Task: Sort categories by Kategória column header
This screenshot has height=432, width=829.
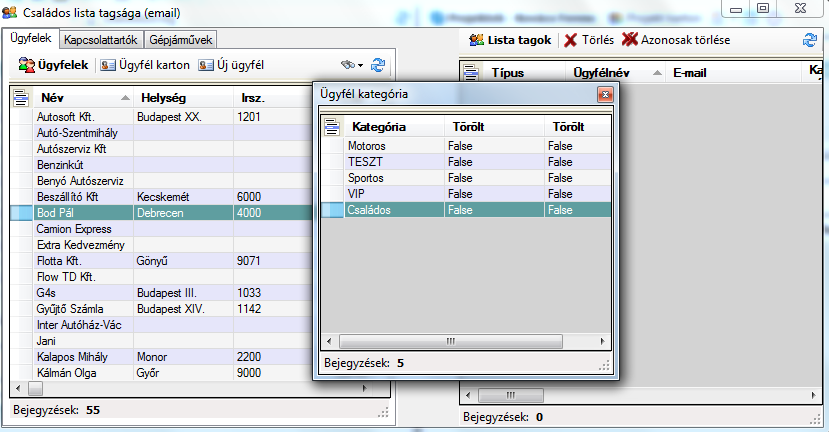Action: point(394,127)
